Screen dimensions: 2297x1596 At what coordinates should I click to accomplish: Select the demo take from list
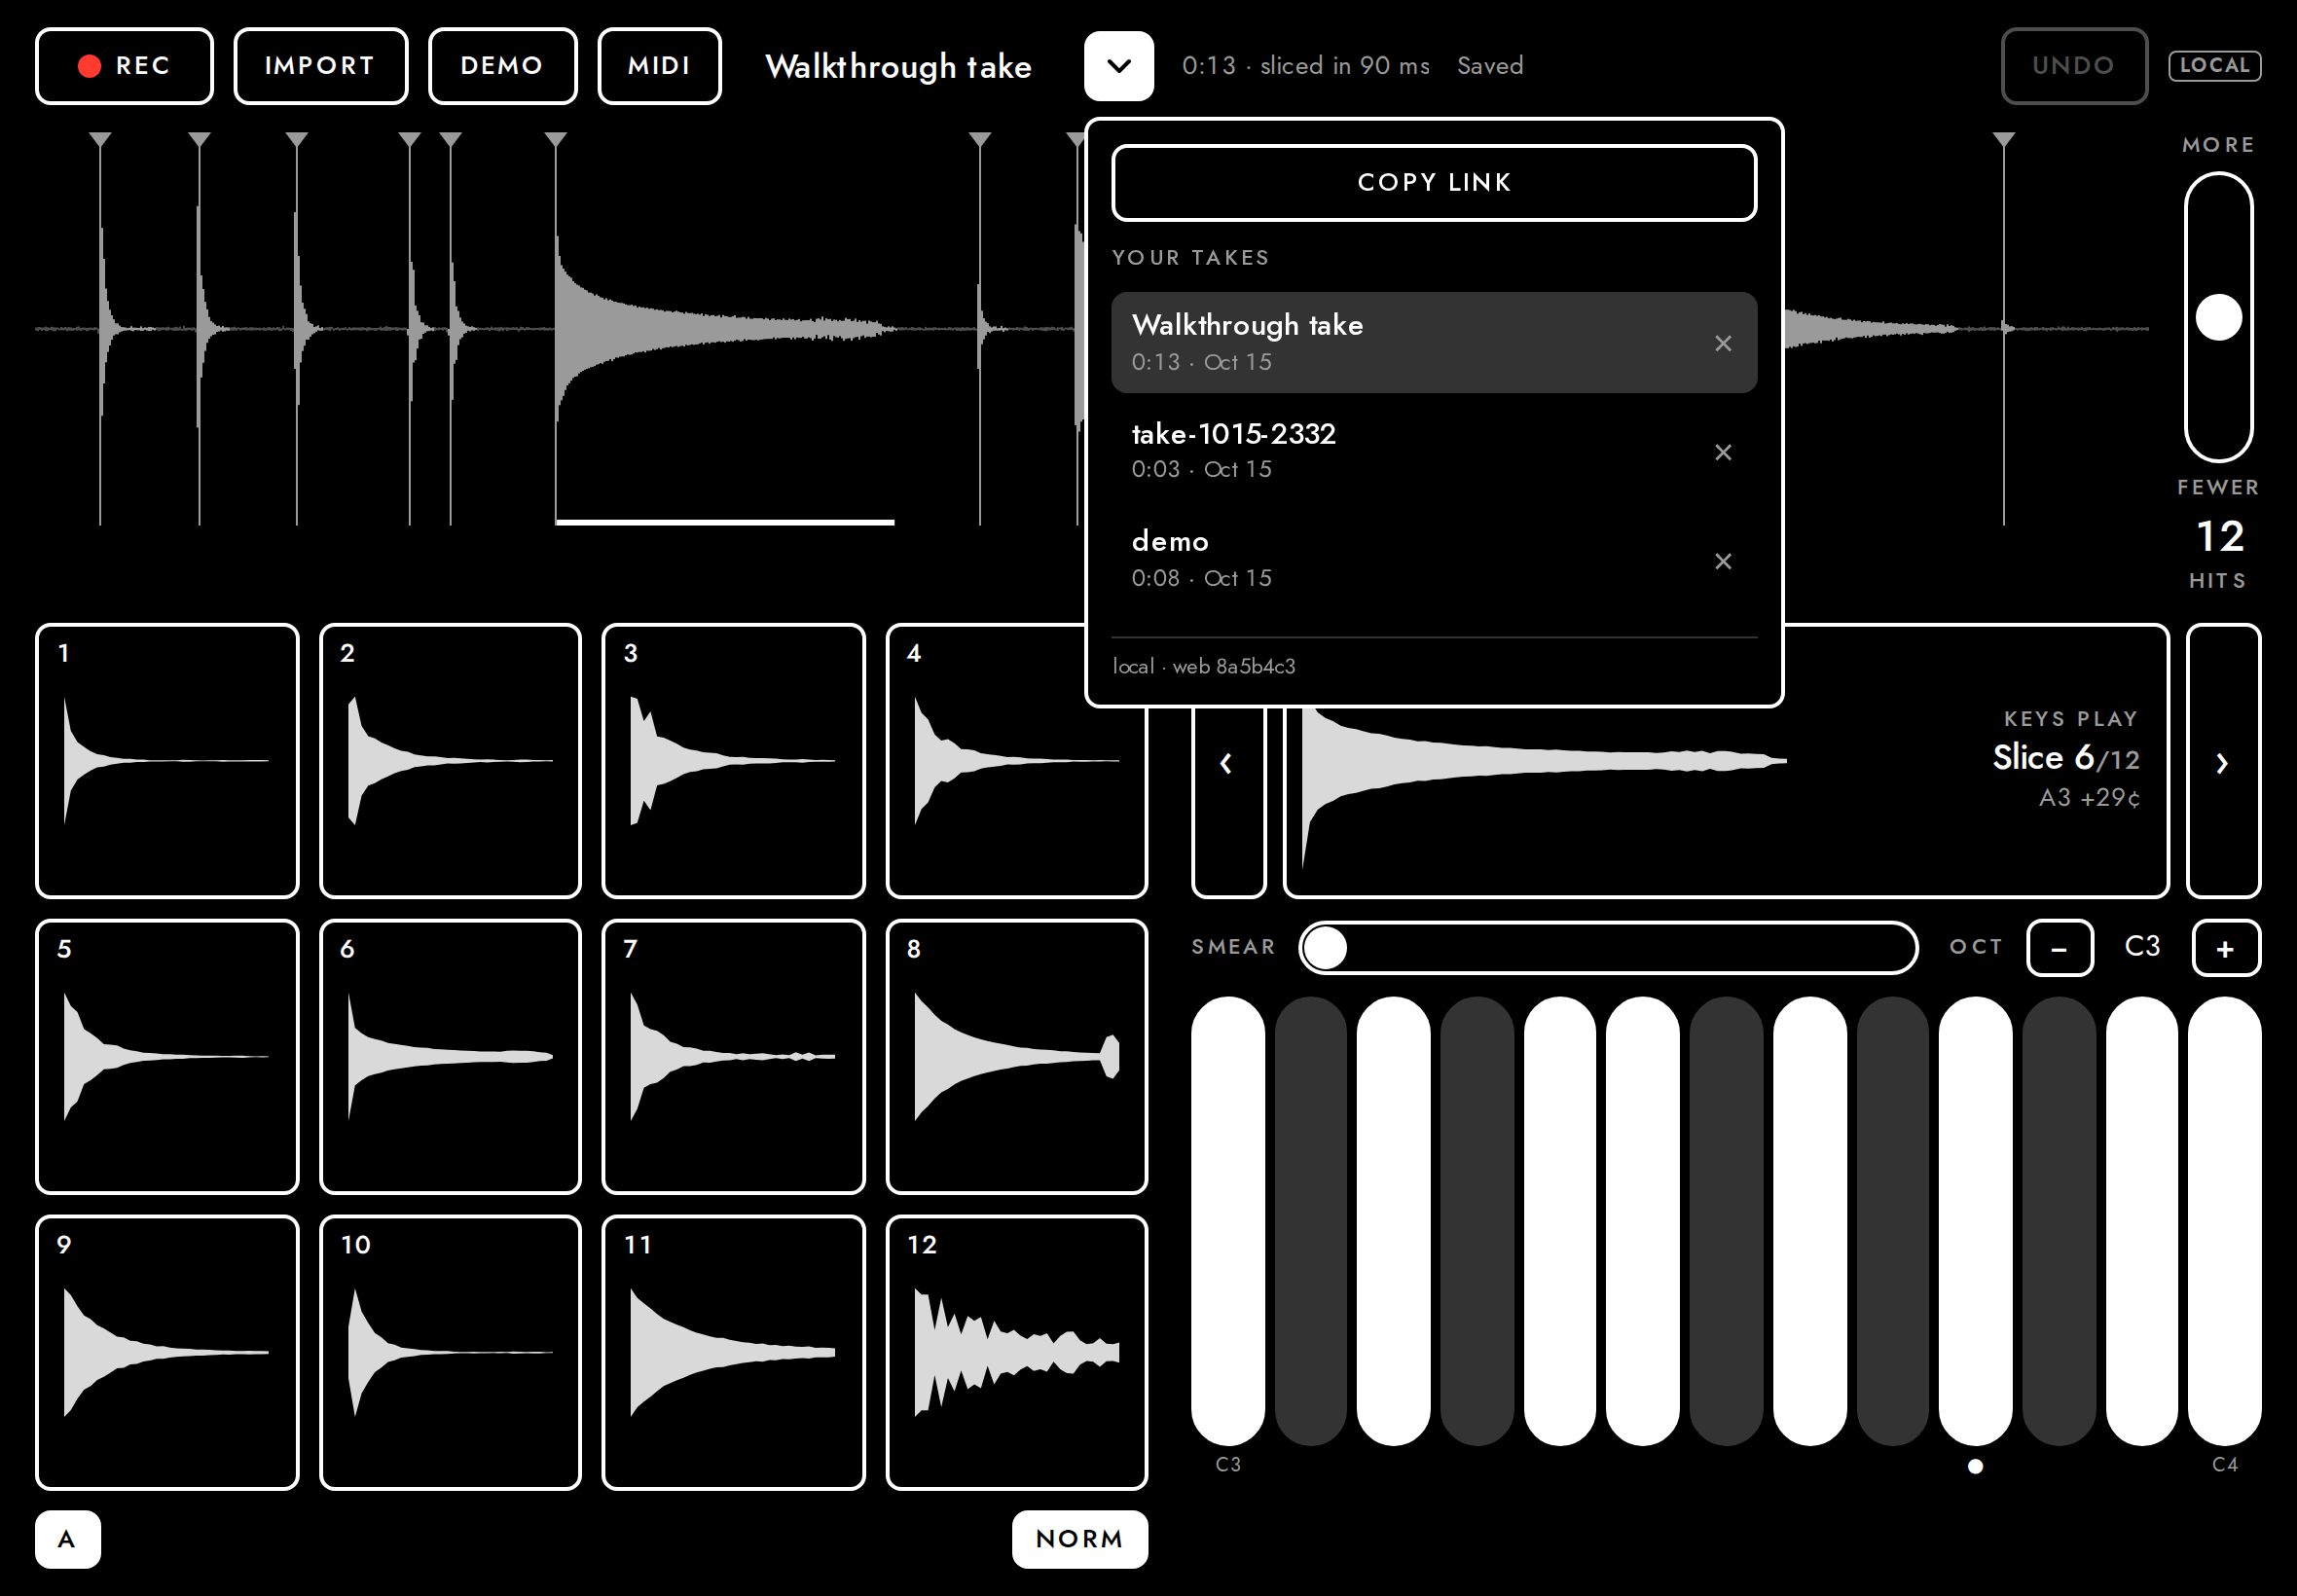tap(1434, 560)
